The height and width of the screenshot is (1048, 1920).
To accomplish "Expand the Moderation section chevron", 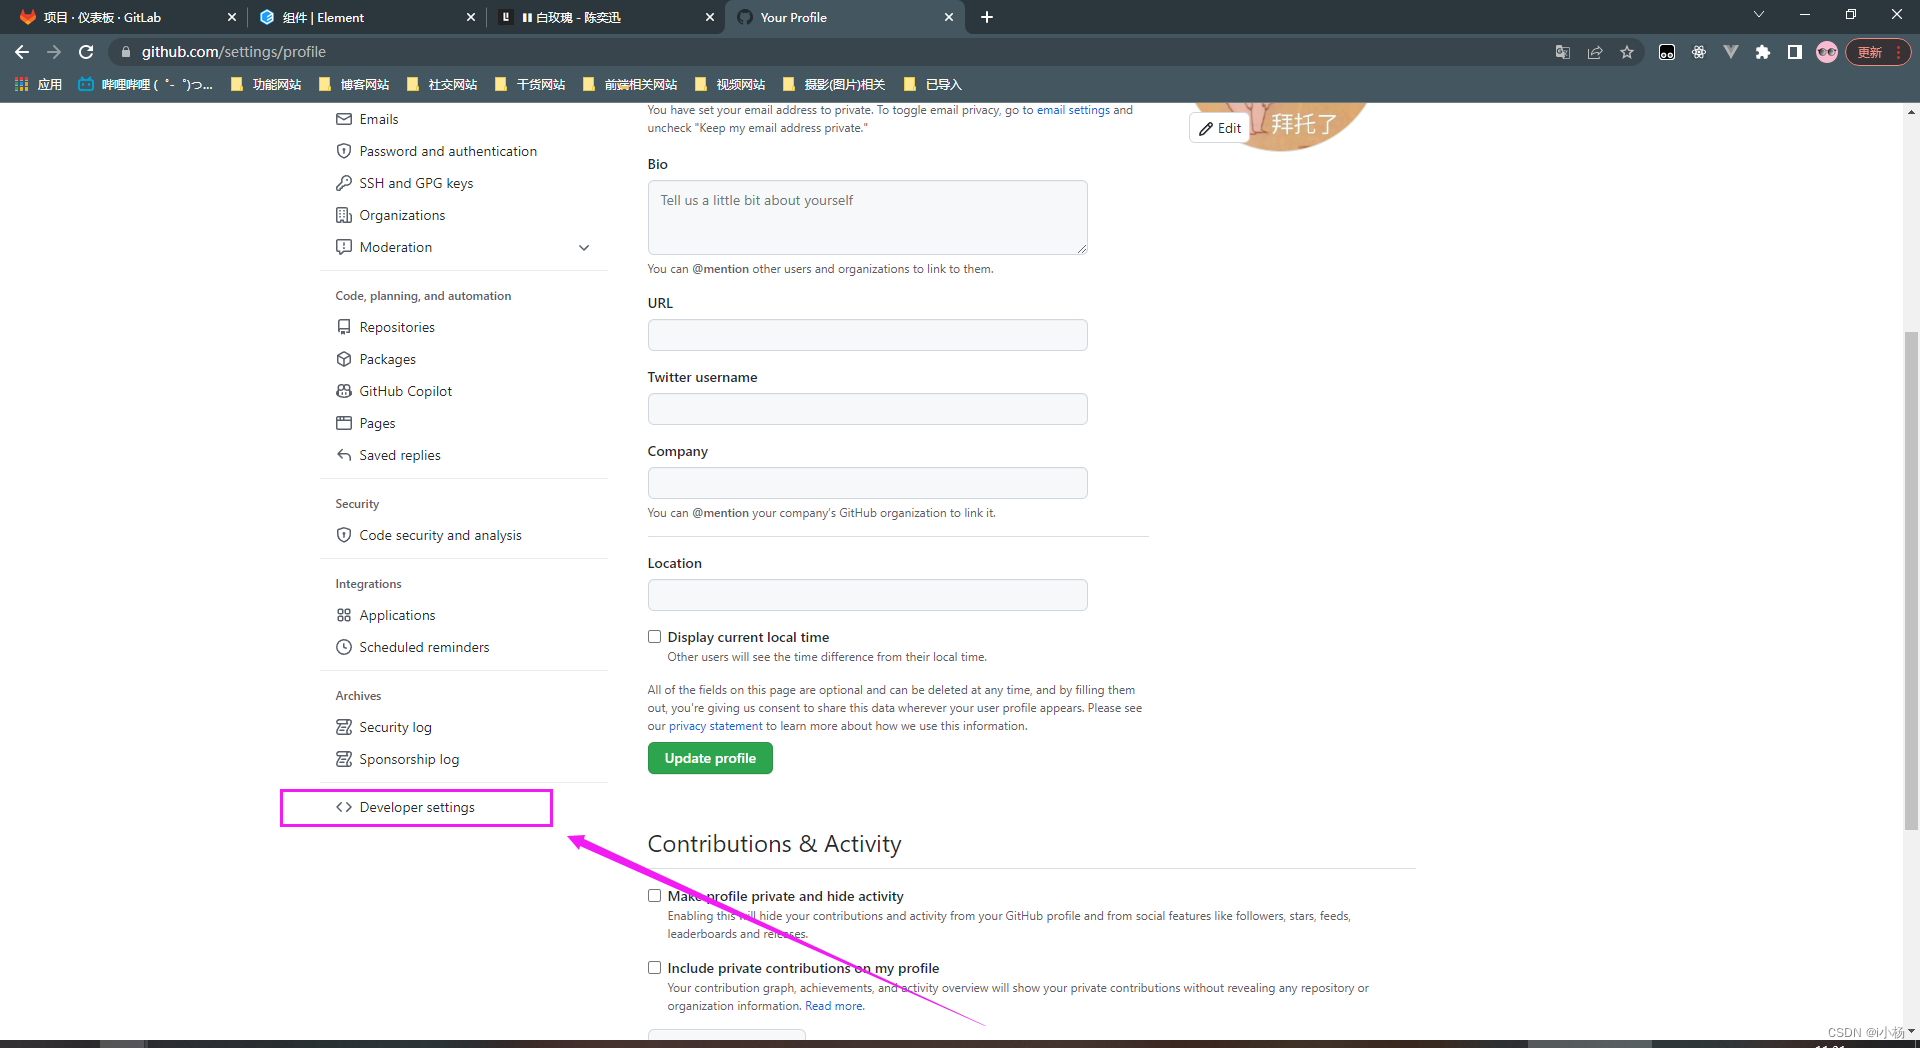I will click(584, 247).
